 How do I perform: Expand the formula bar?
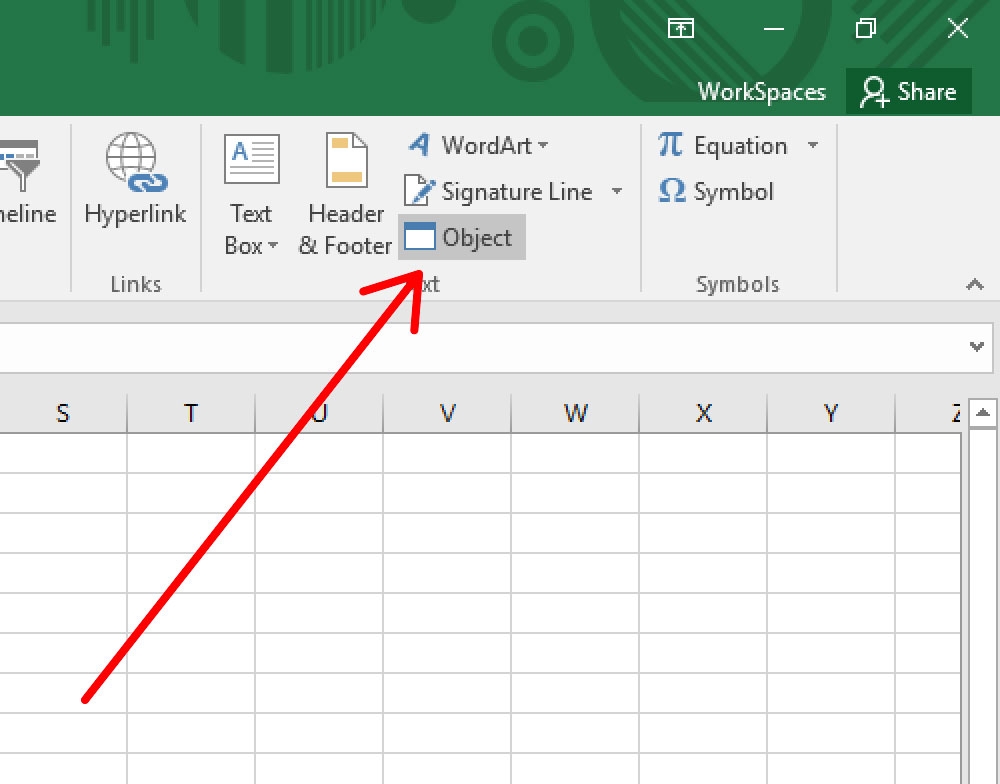pos(976,346)
